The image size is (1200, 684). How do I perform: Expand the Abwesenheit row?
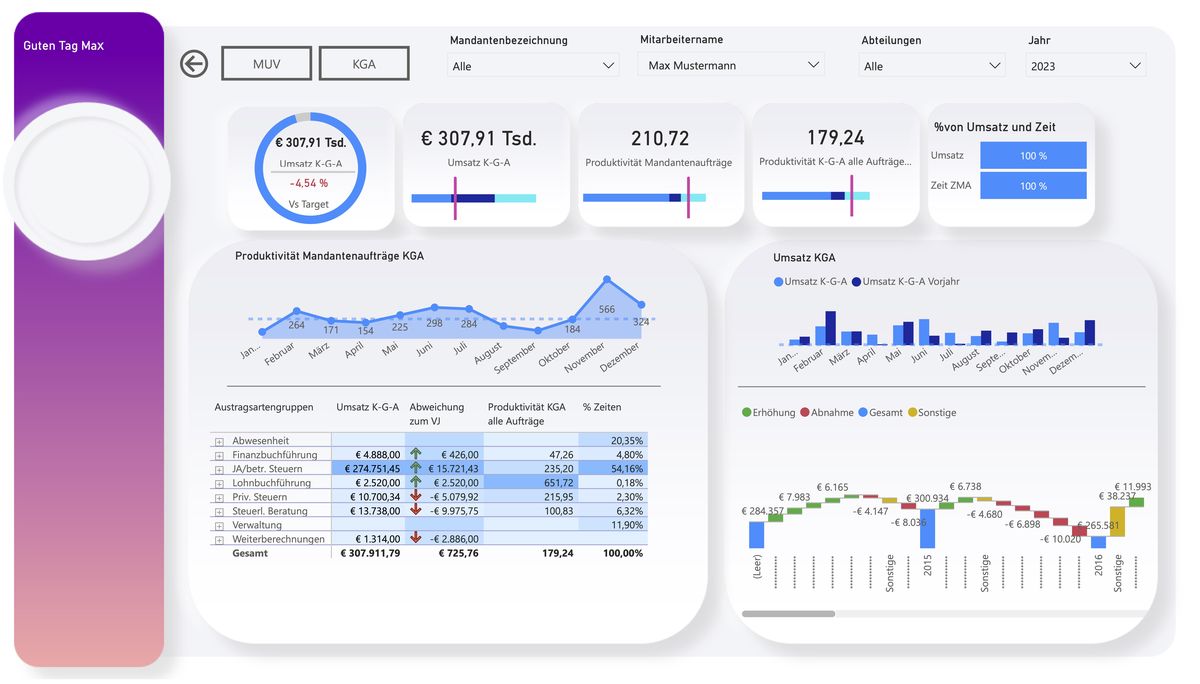click(x=219, y=441)
